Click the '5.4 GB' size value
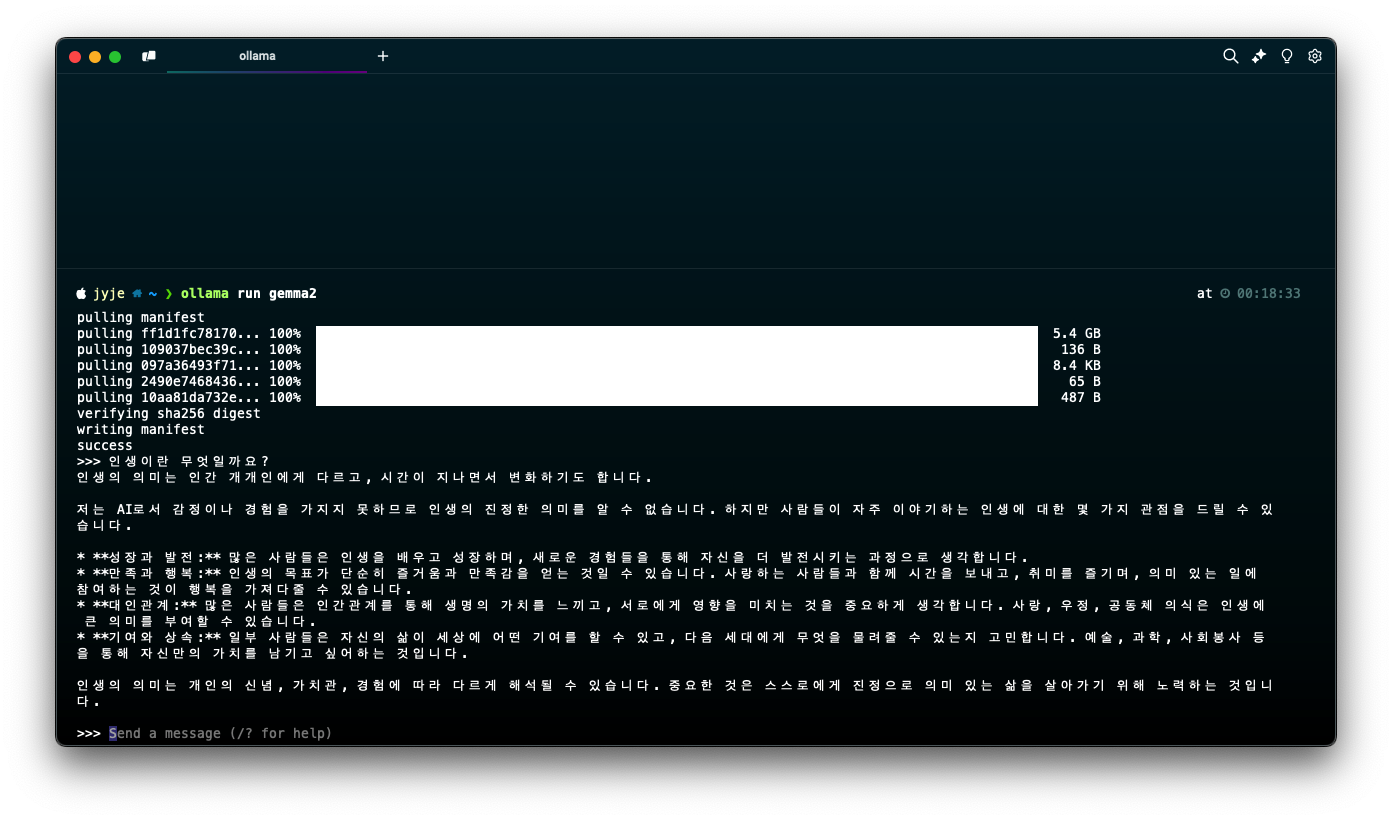This screenshot has height=820, width=1392. (x=1076, y=333)
